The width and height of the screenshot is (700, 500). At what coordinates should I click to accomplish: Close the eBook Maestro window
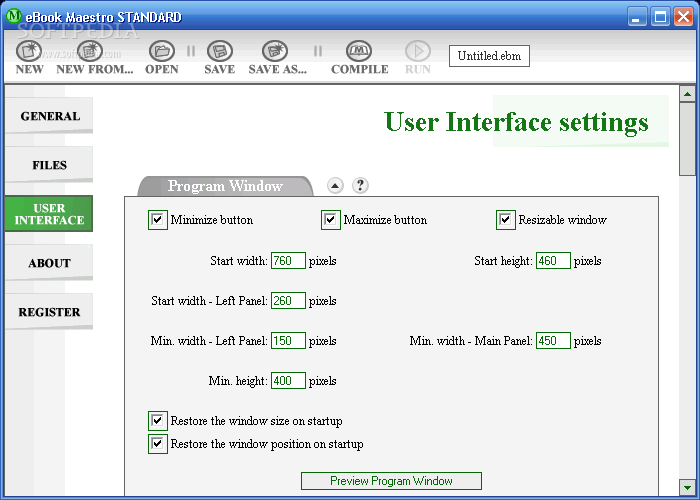tap(683, 17)
